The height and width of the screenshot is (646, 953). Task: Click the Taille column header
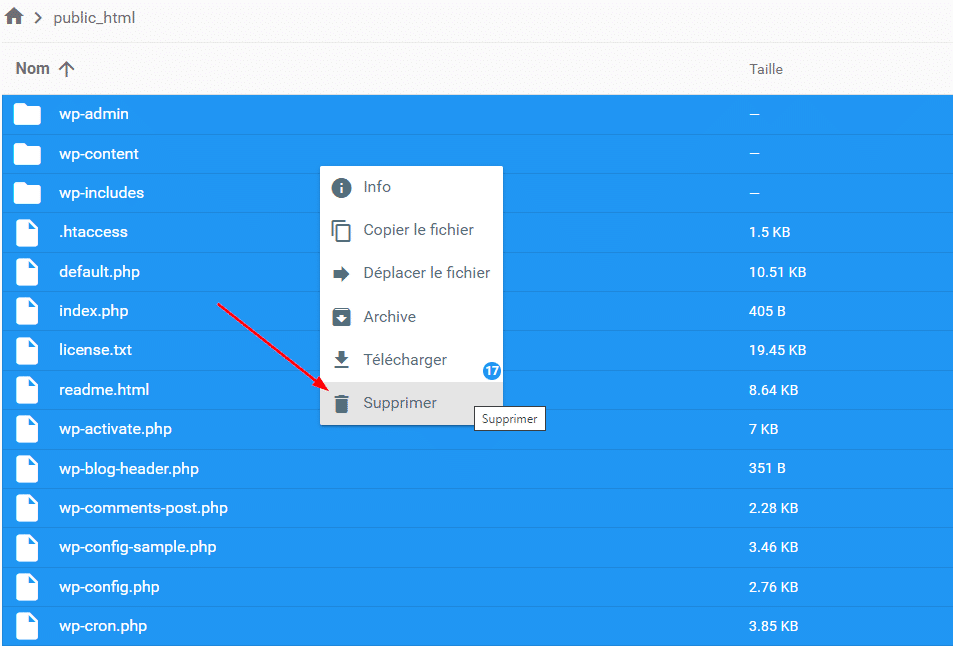(766, 69)
